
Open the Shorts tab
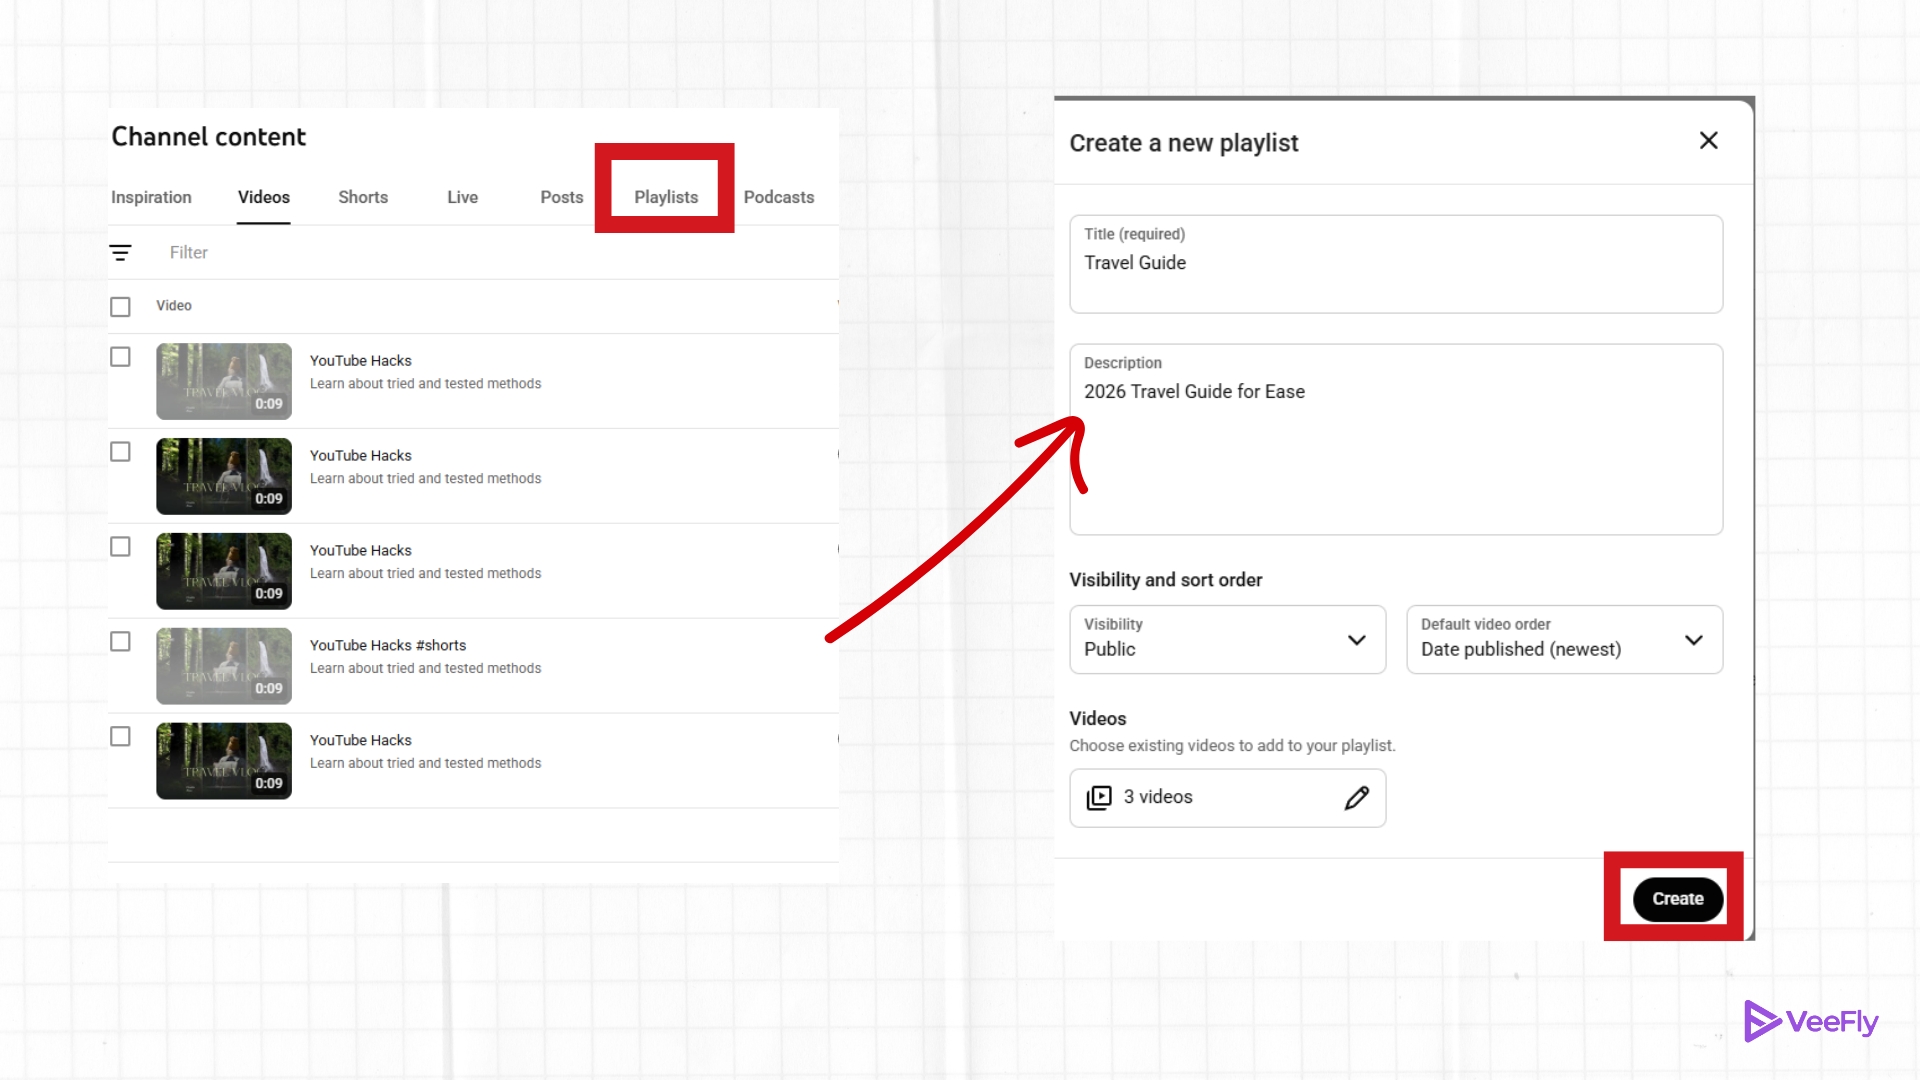(363, 197)
